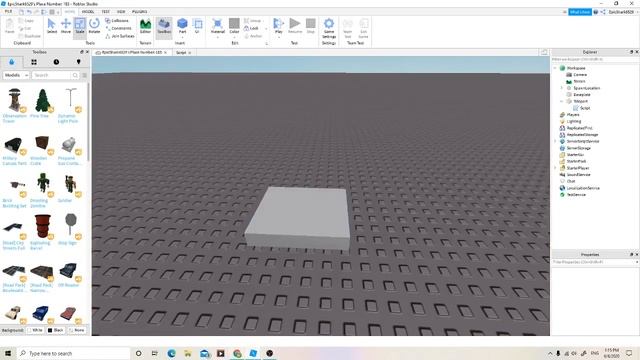Click the Properties filter field
This screenshot has width=640, height=360.
pos(594,262)
